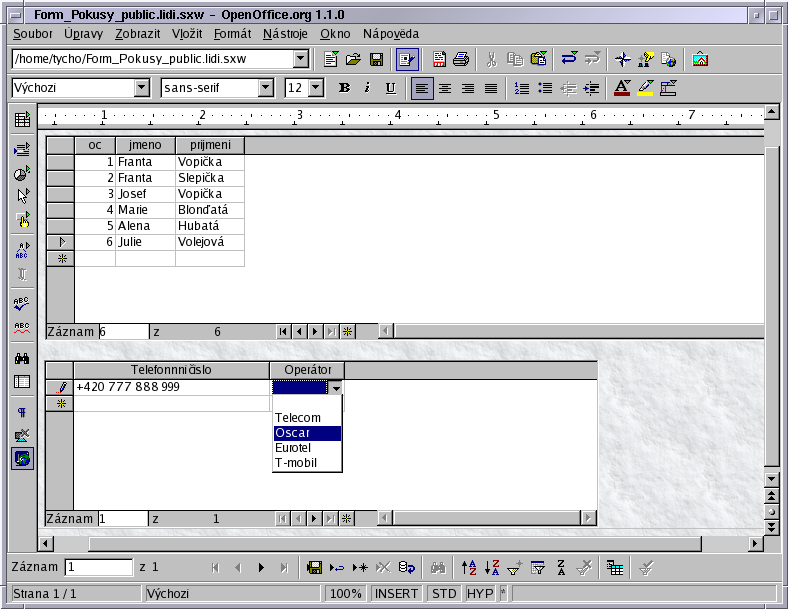Set Align Left paragraph alignment

tap(422, 88)
